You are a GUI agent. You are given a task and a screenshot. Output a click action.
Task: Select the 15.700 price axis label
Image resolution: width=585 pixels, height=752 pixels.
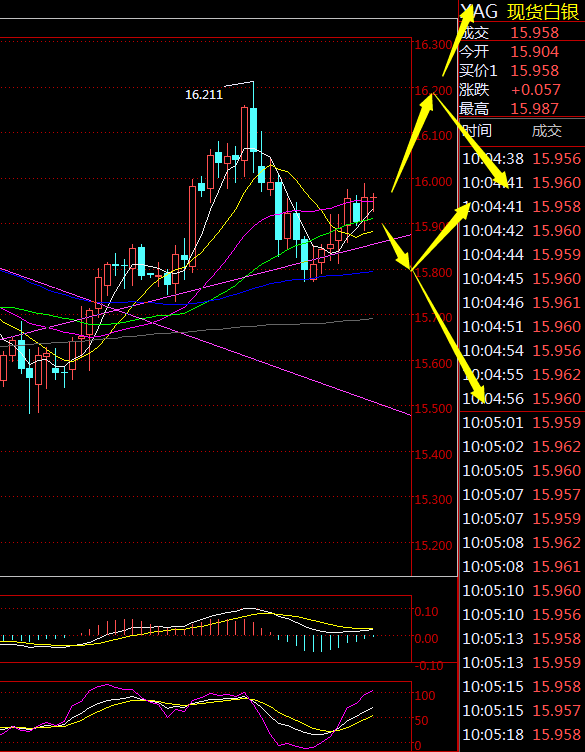click(x=433, y=317)
